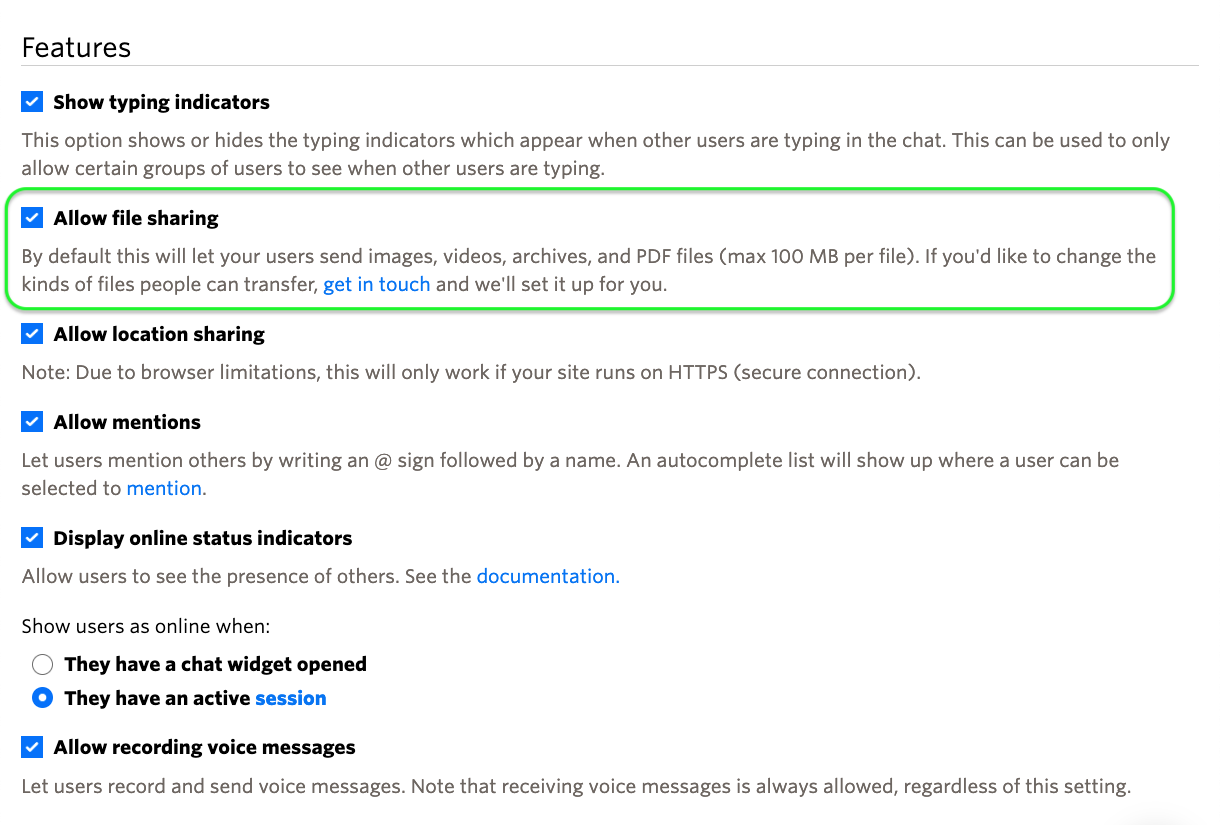
Task: Click the "Allow location sharing" label
Action: (158, 333)
